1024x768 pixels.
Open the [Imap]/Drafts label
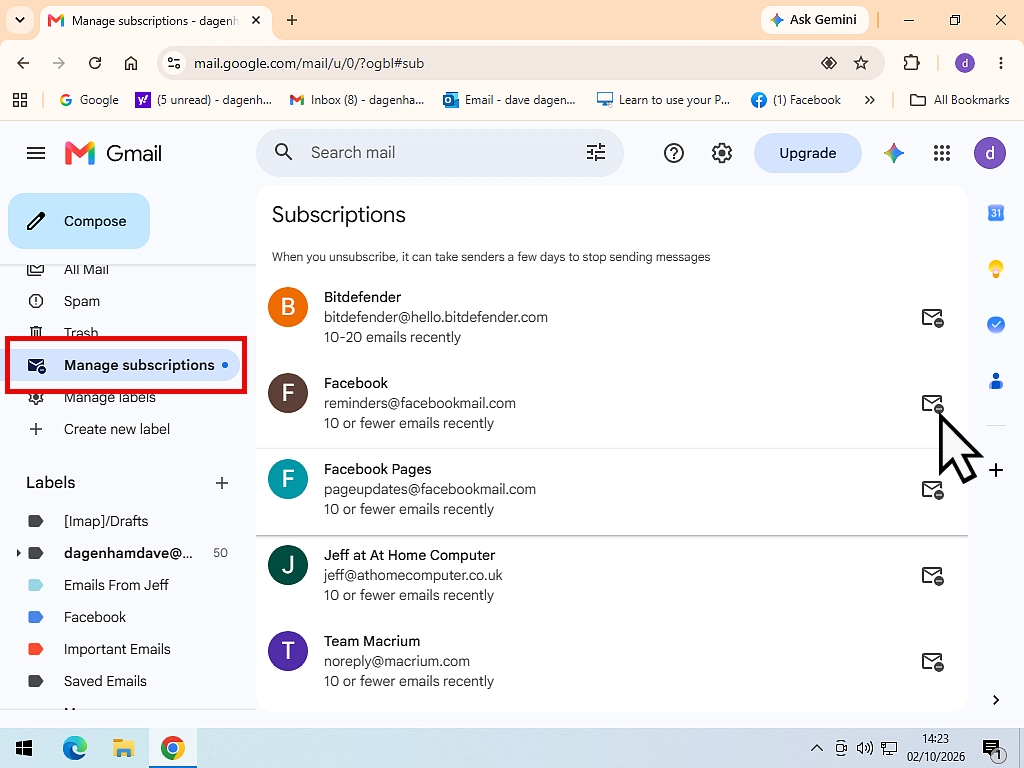106,521
